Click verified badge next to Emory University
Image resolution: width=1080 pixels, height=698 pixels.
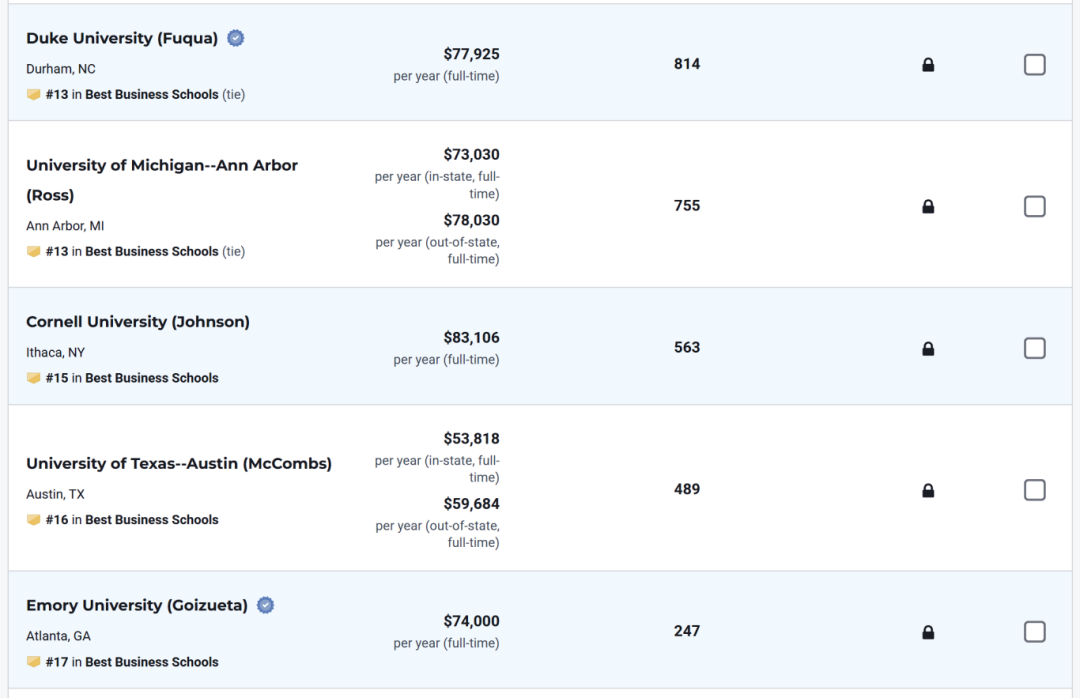(265, 605)
